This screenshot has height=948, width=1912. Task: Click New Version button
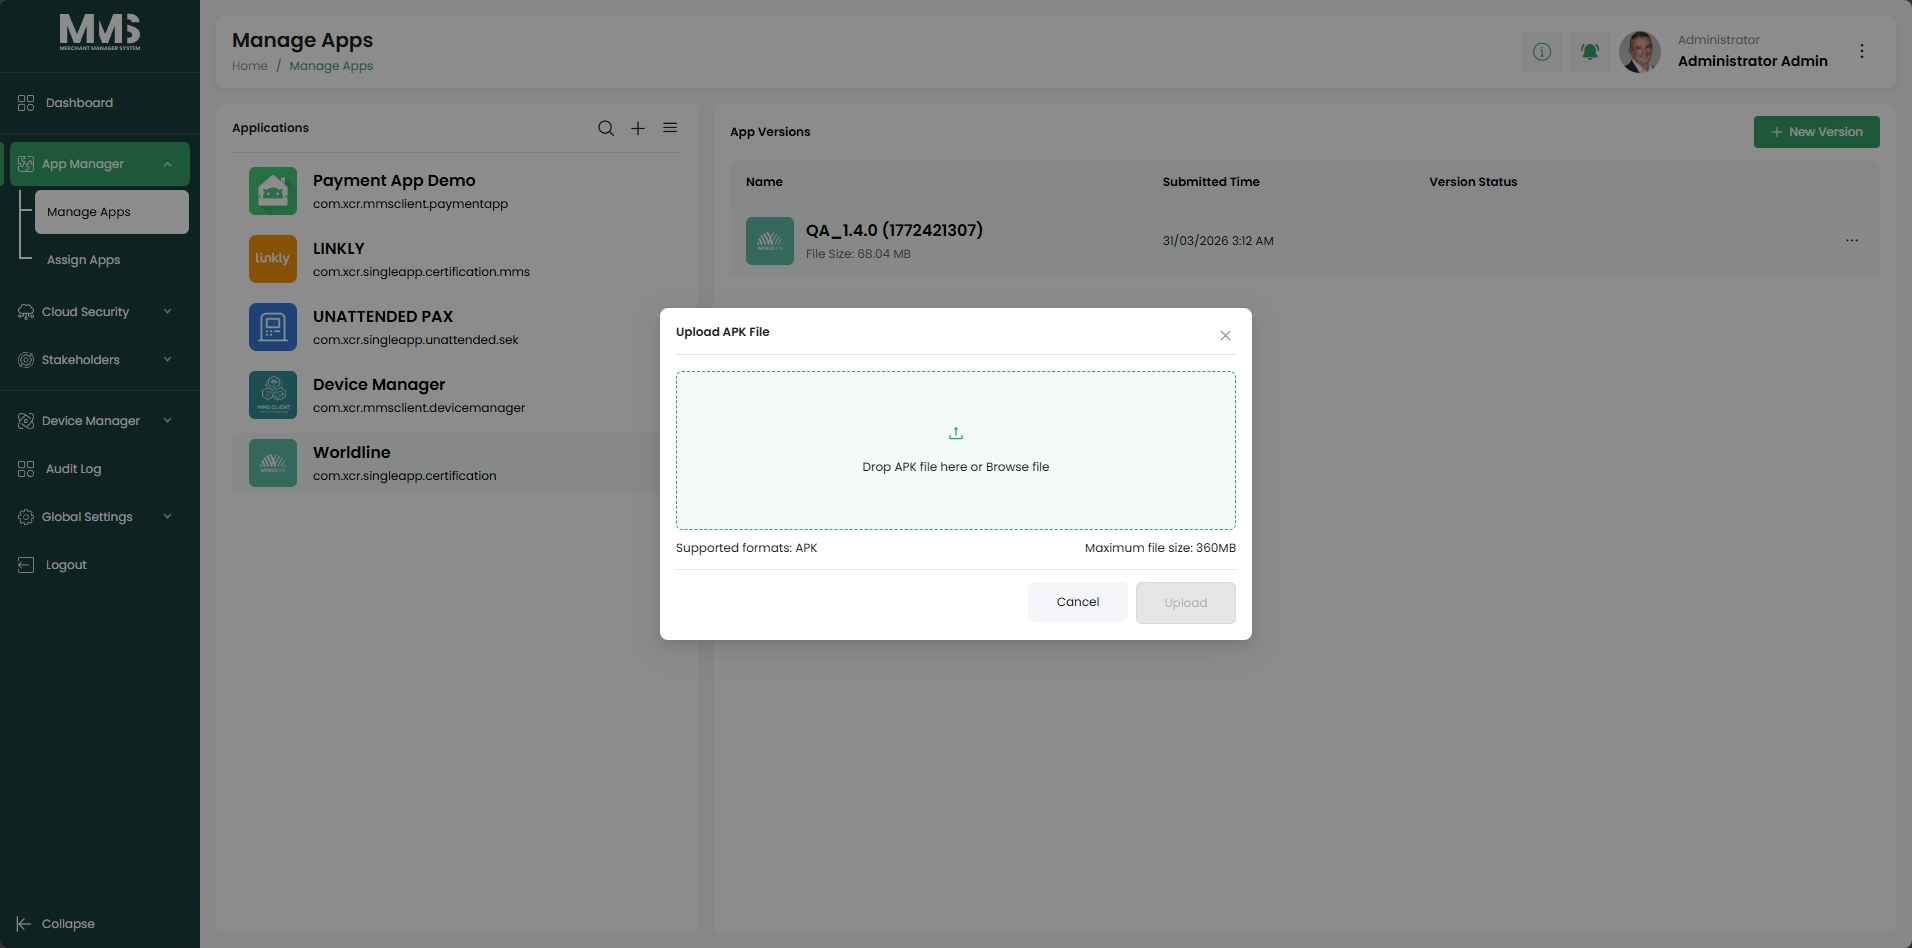[x=1816, y=132]
